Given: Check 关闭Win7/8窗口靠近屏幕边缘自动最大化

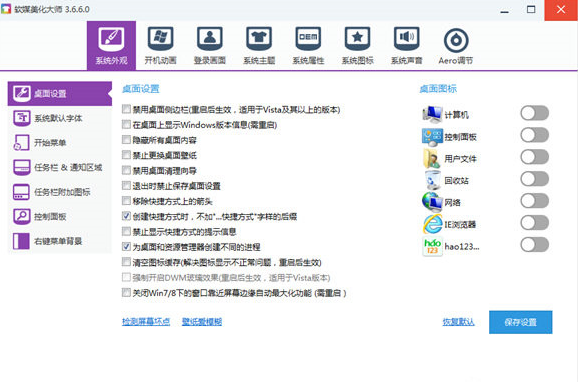Looking at the screenshot, I should click(x=126, y=292).
